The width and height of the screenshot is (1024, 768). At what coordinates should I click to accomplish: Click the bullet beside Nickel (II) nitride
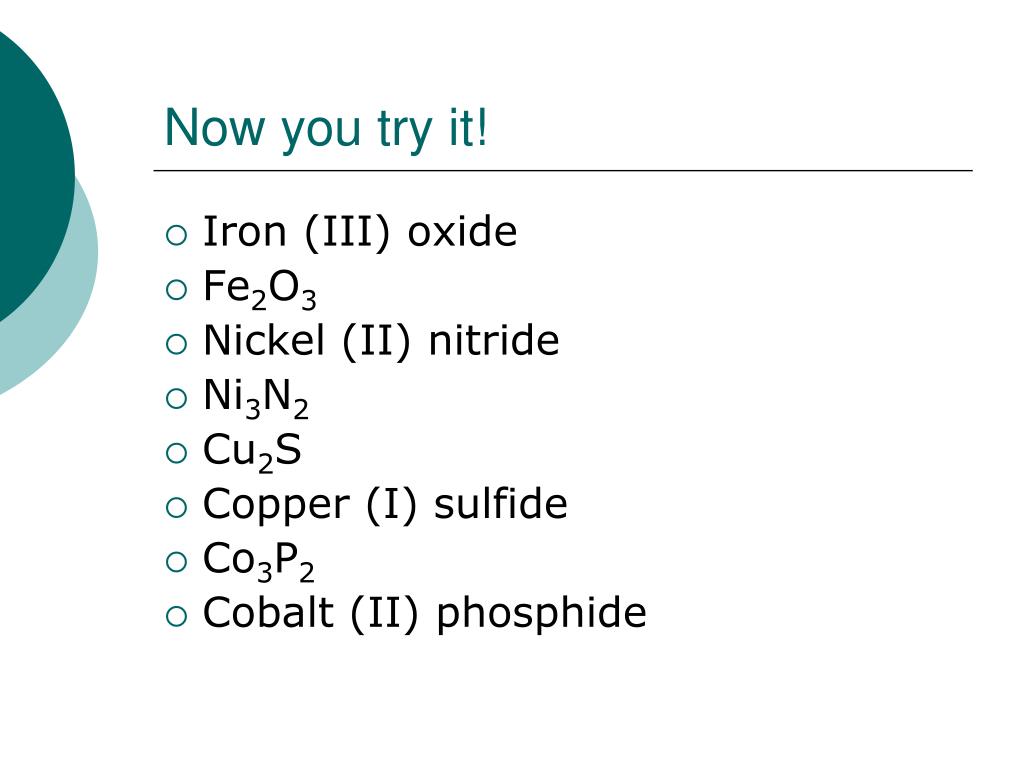[x=176, y=344]
